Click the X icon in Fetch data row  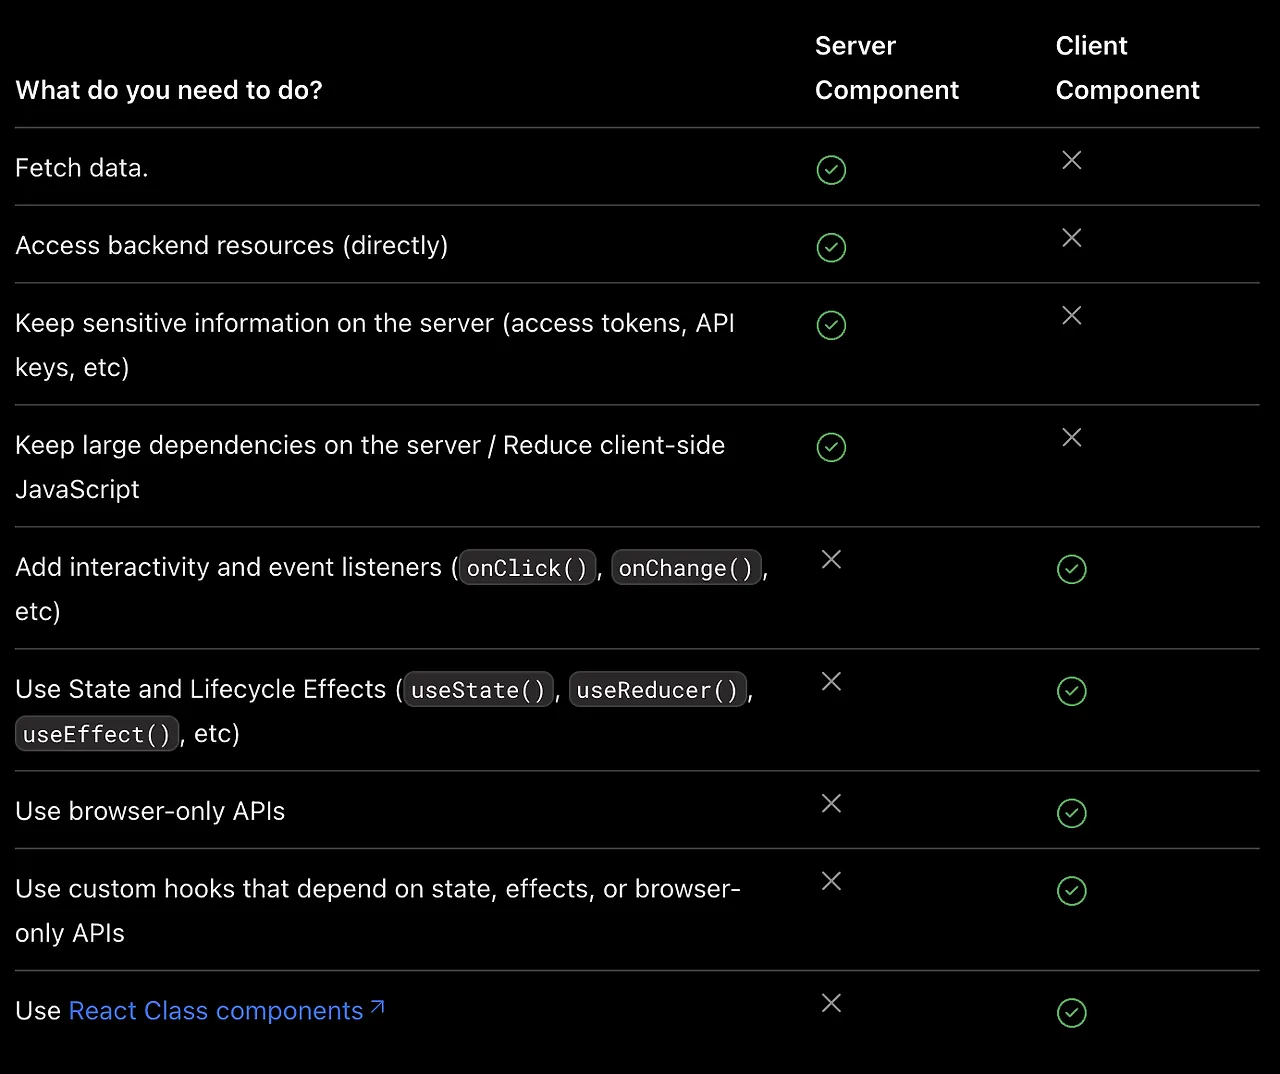click(1071, 160)
